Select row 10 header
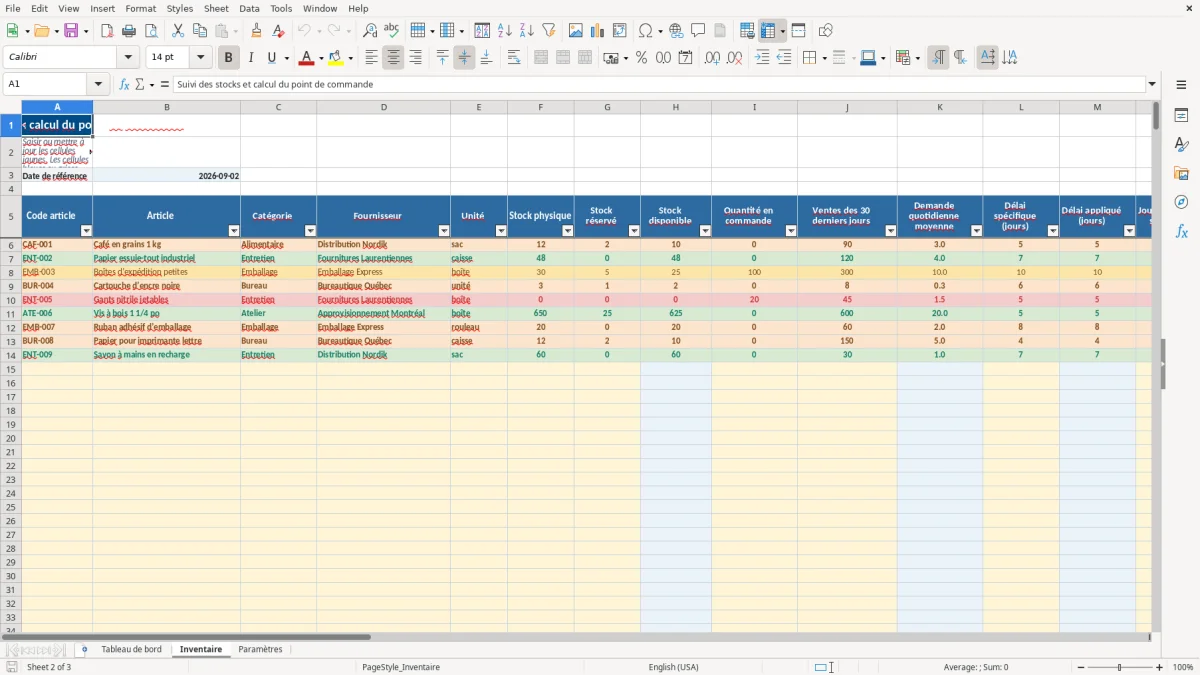Viewport: 1200px width, 675px height. coord(10,300)
